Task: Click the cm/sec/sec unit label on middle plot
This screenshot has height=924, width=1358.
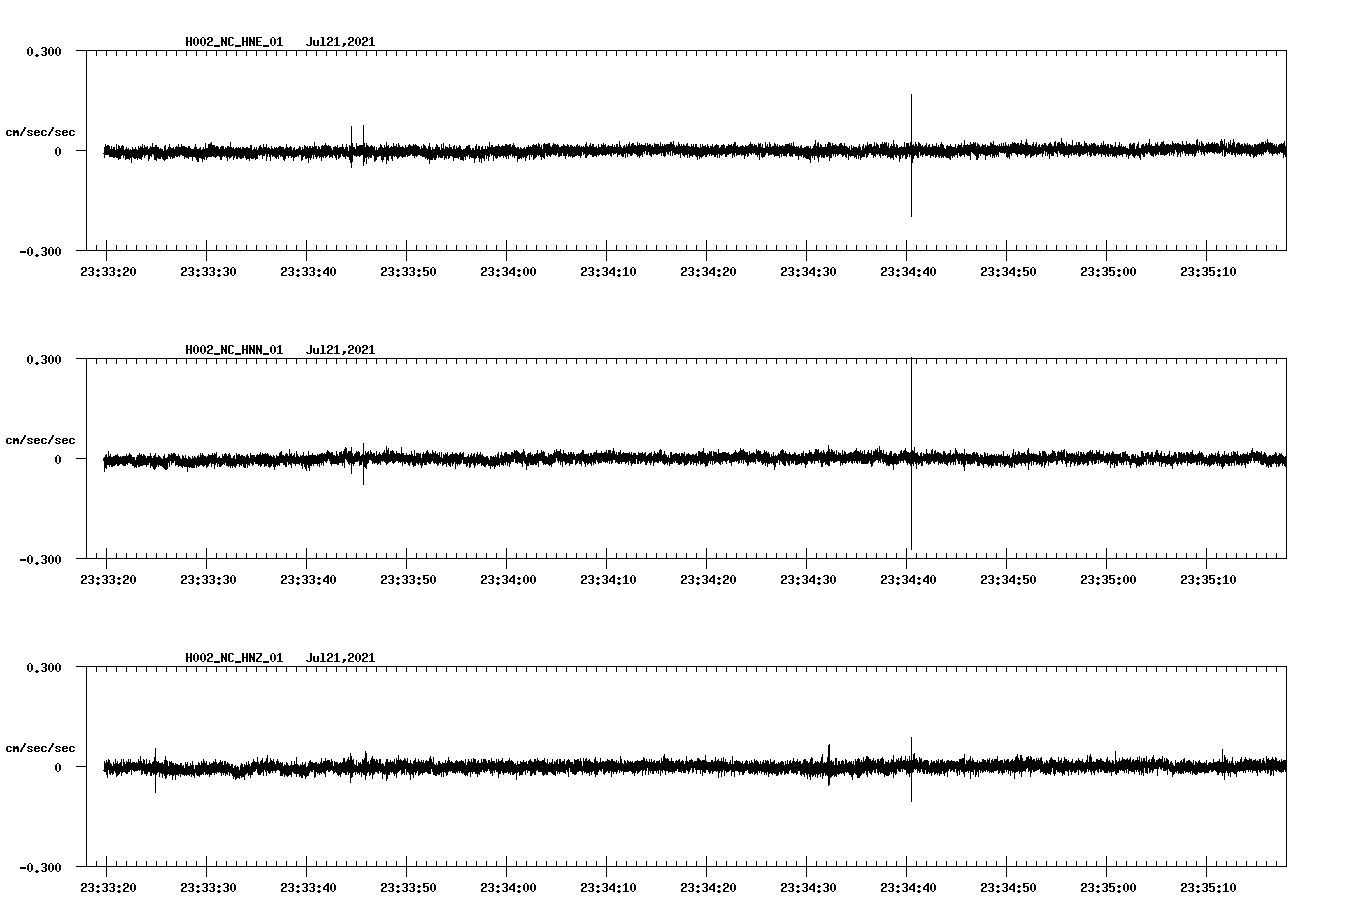Action: [x=41, y=439]
